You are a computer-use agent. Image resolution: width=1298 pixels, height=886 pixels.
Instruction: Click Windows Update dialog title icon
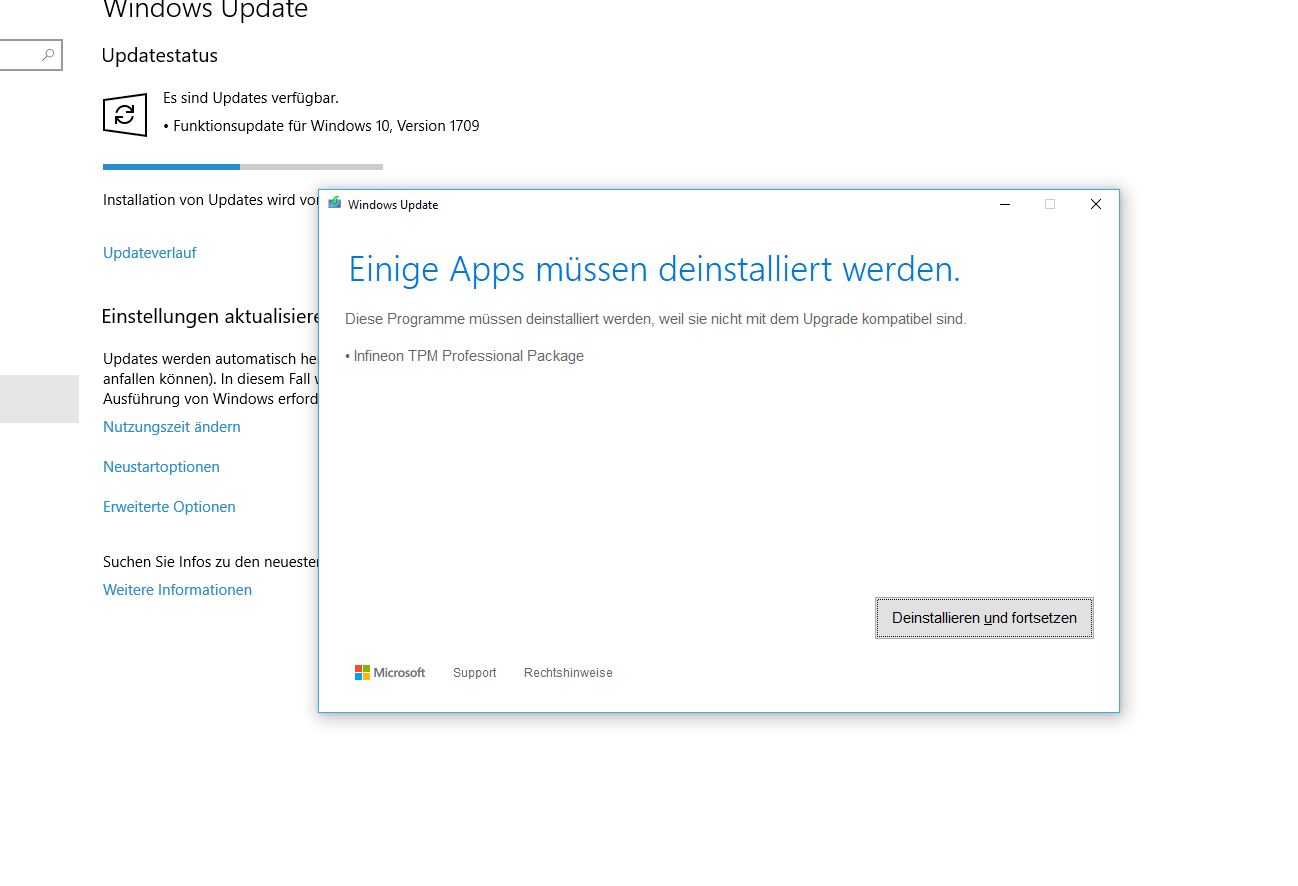(335, 203)
